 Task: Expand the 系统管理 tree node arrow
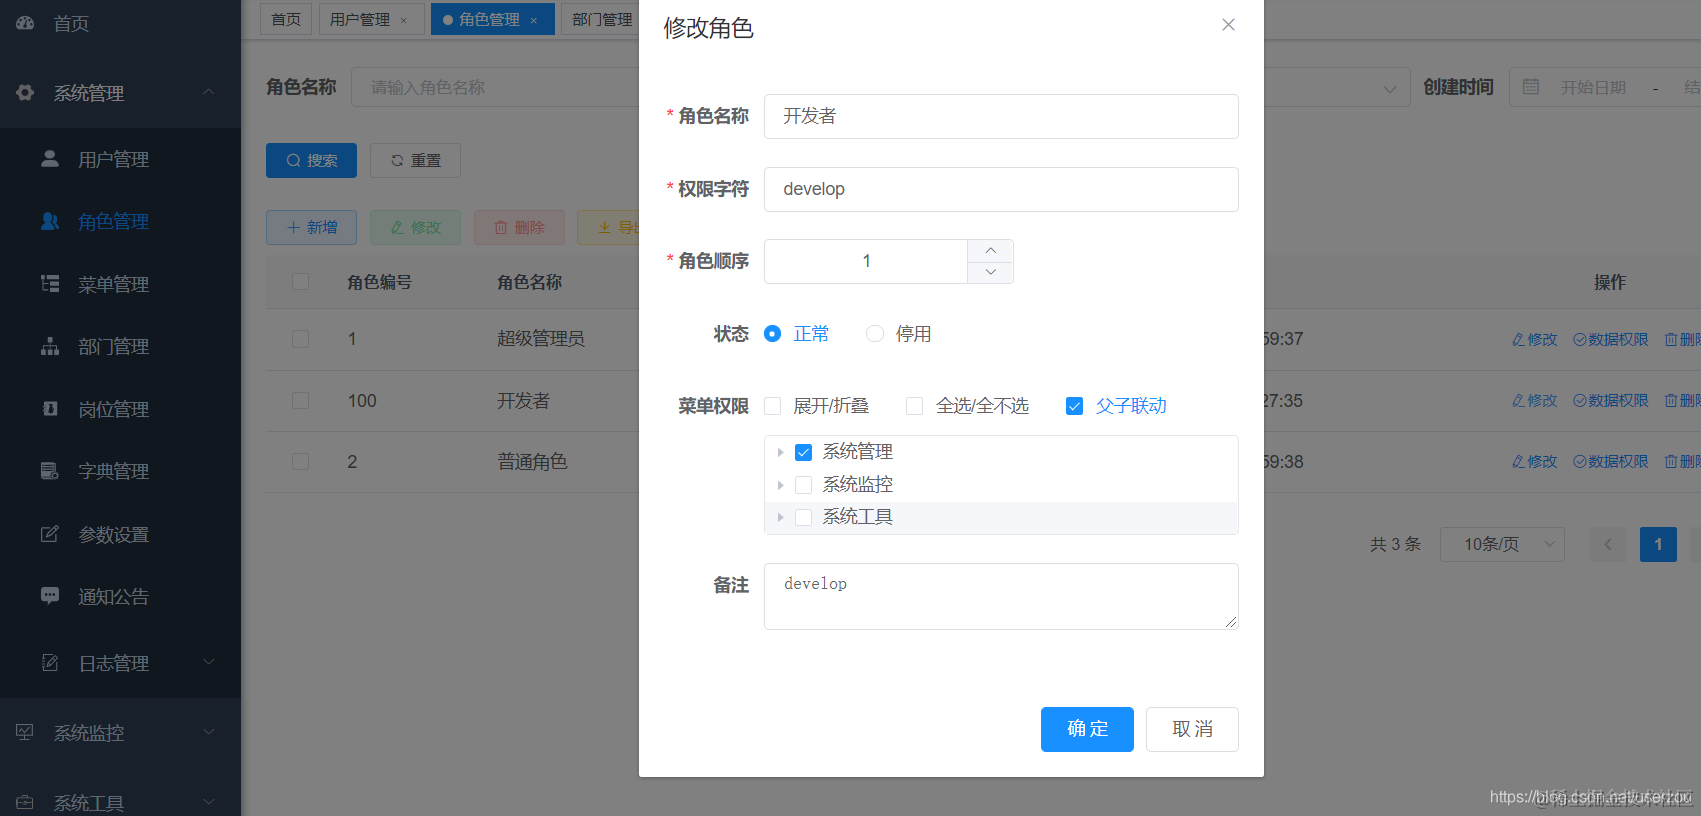[x=780, y=452]
